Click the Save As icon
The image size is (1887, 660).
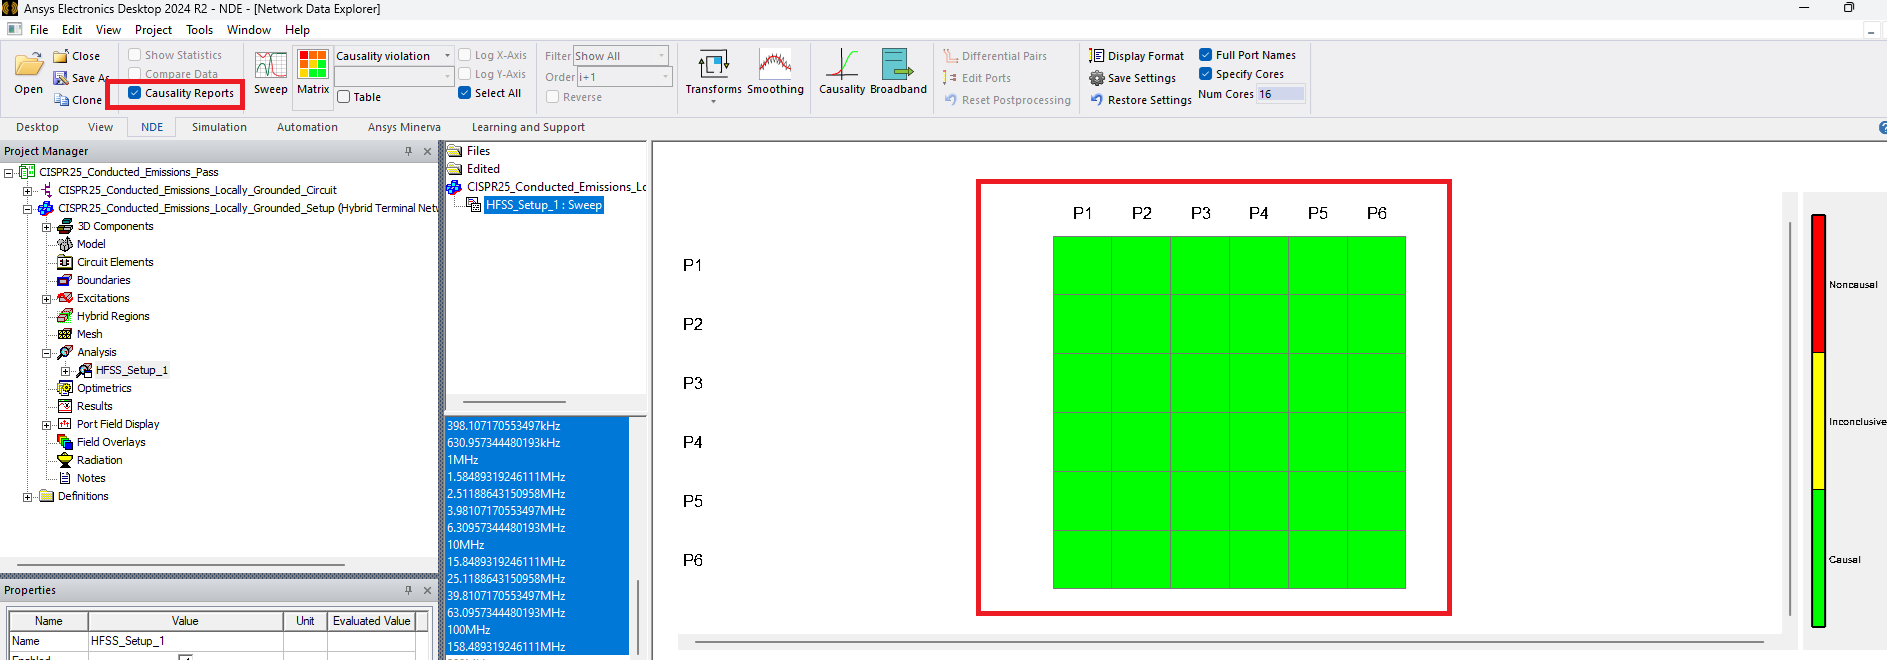point(60,78)
